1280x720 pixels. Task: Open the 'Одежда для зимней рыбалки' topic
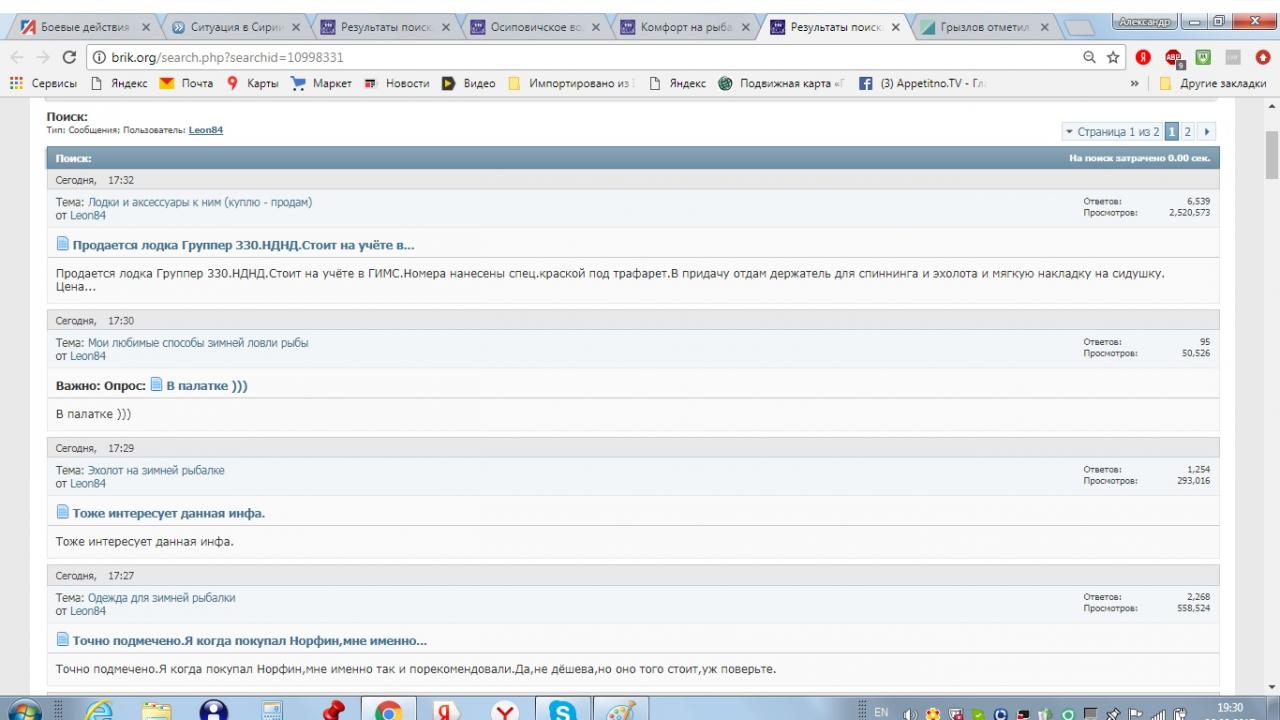pos(161,598)
